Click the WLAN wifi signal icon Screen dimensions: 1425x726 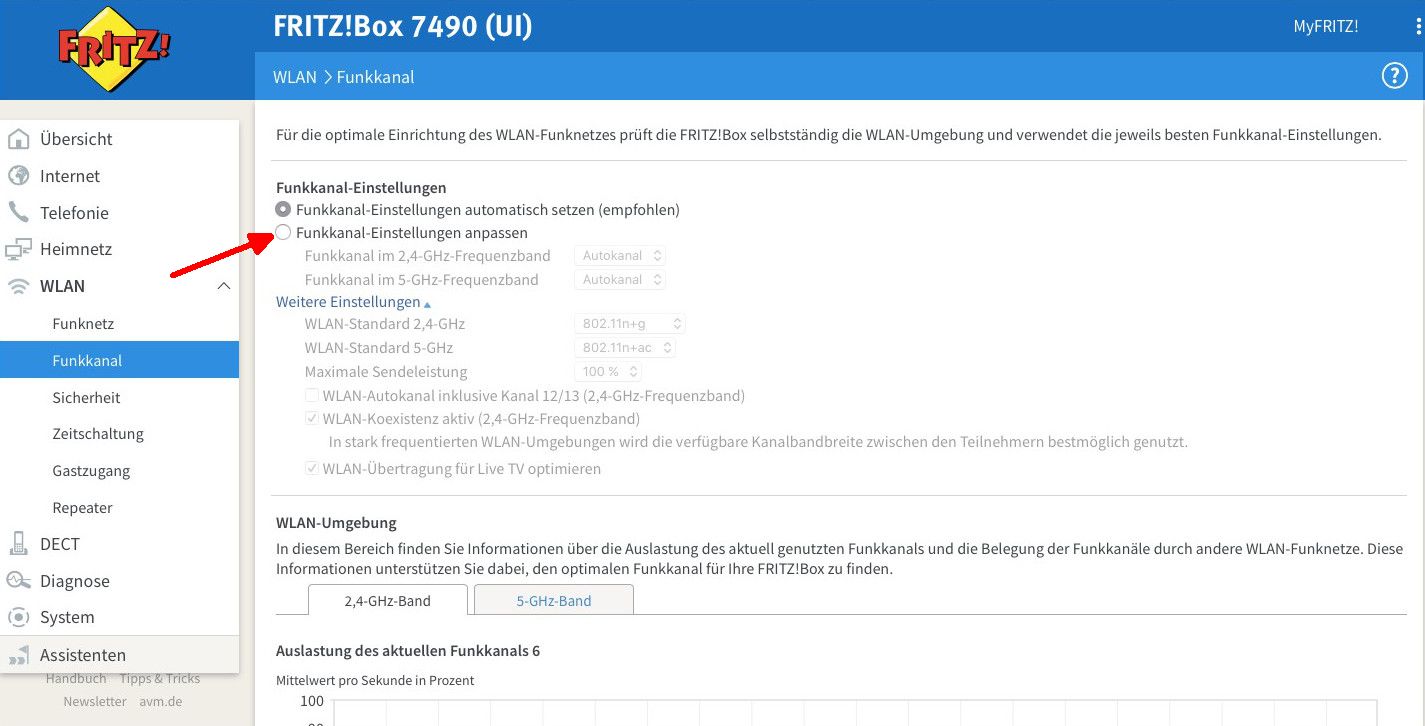coord(19,286)
